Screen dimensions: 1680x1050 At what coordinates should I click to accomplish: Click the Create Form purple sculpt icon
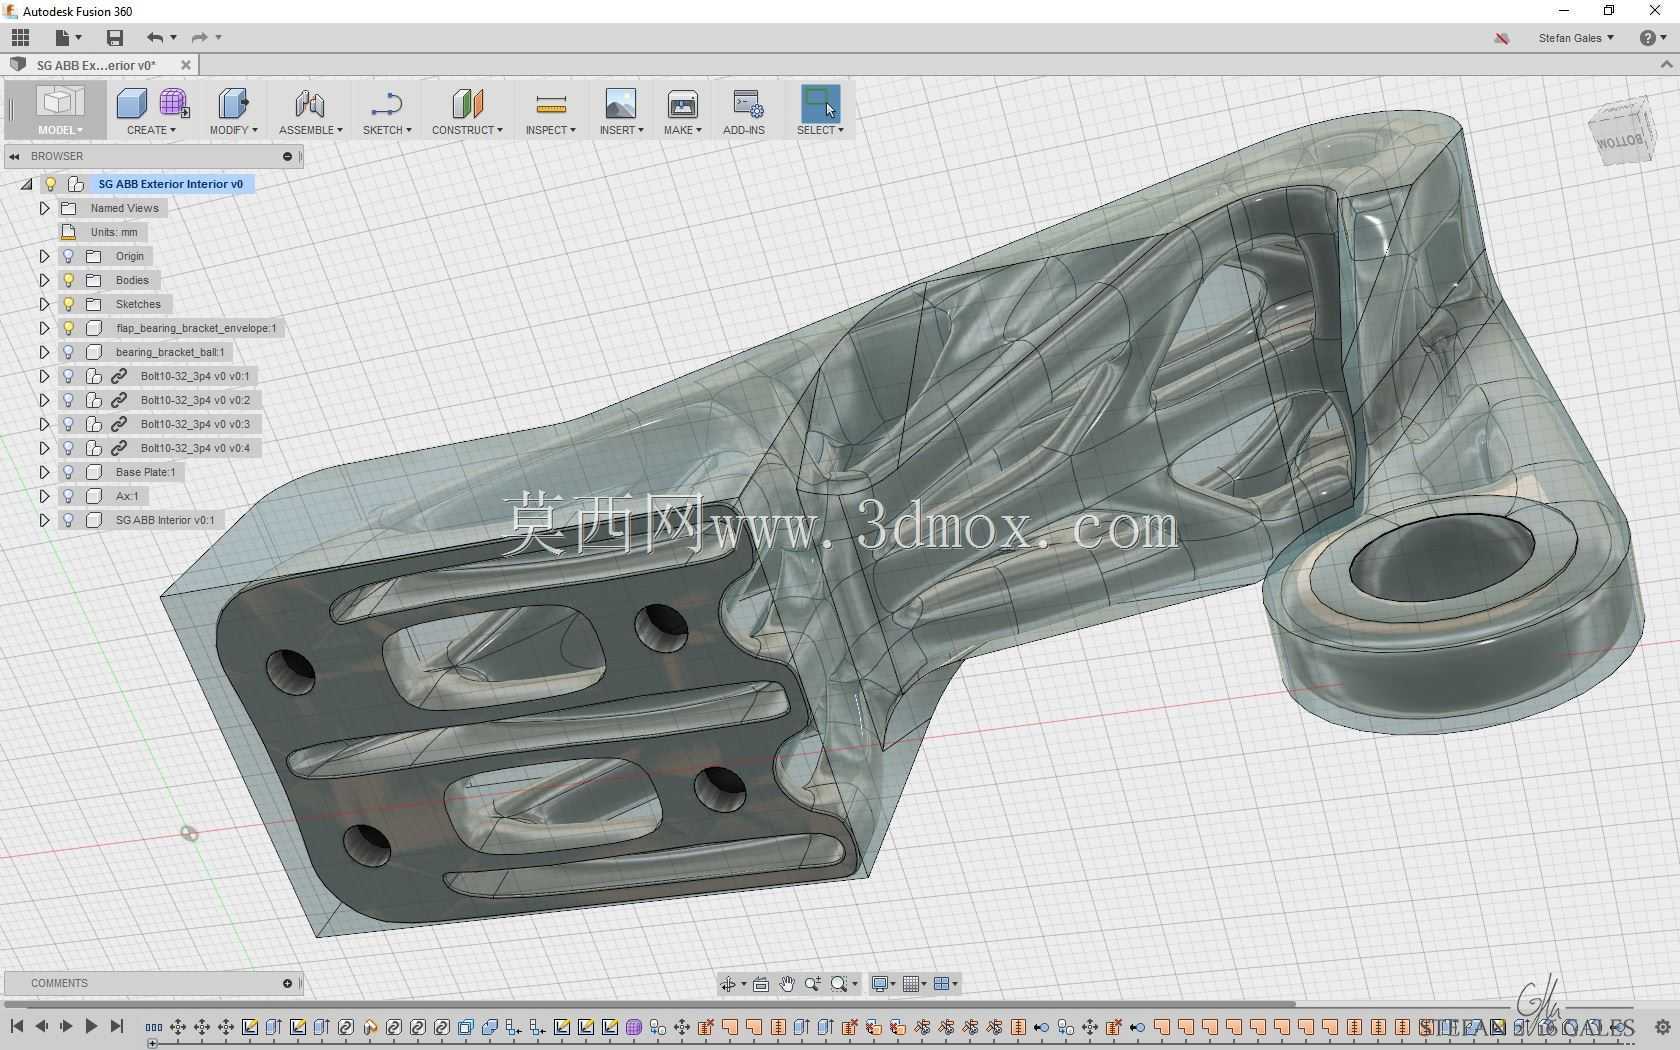[x=174, y=103]
